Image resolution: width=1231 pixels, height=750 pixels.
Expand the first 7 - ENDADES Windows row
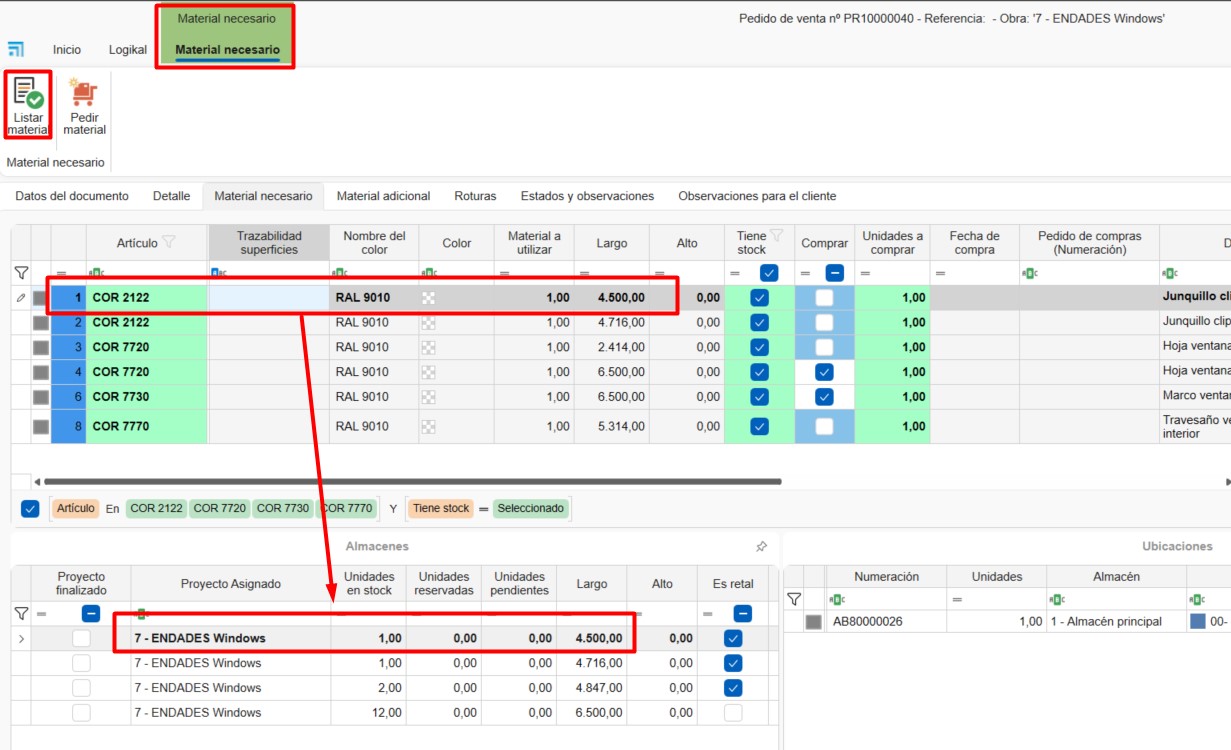point(21,639)
